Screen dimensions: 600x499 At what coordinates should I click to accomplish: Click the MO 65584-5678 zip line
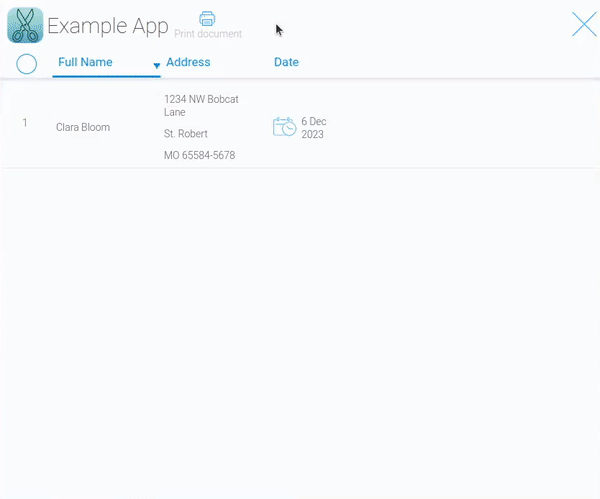[200, 155]
